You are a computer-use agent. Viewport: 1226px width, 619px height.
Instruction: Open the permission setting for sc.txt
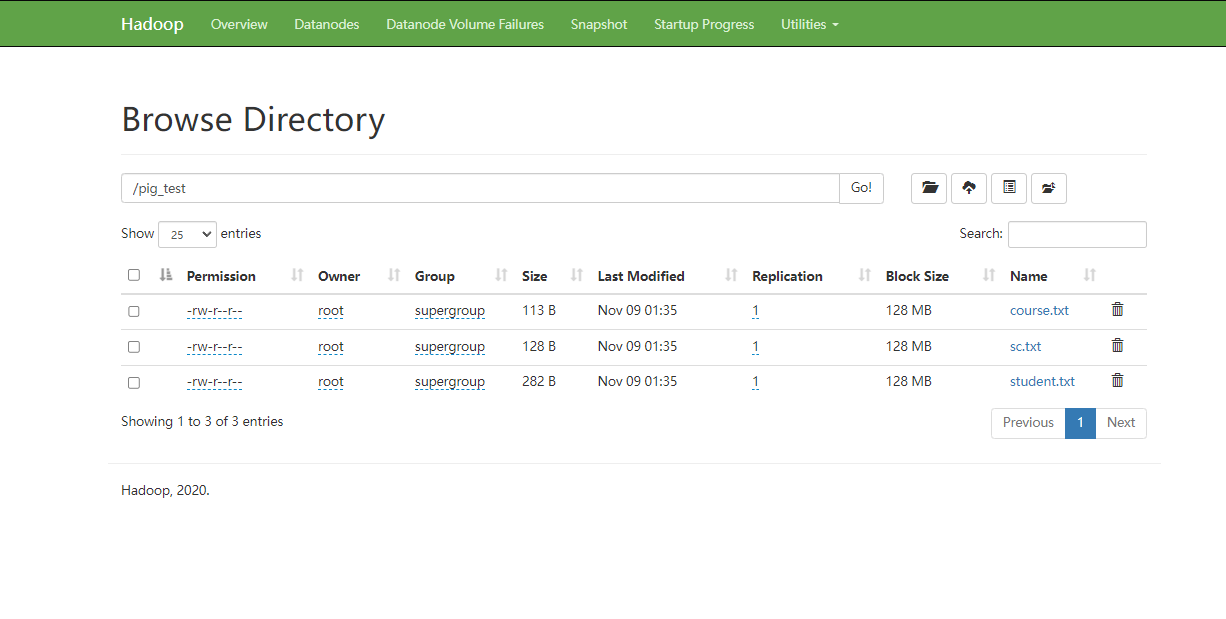(x=214, y=347)
